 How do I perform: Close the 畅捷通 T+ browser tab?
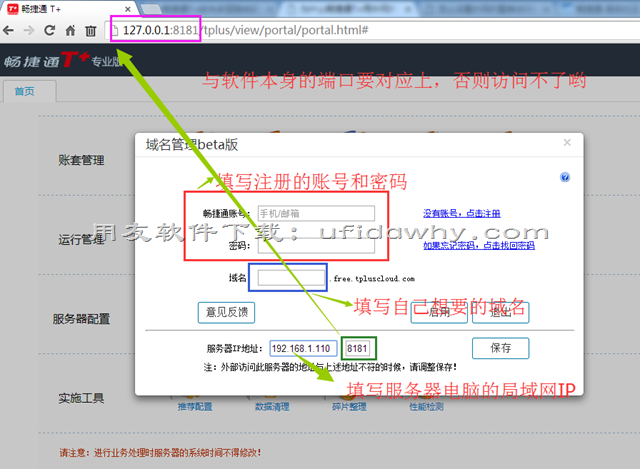[x=128, y=9]
